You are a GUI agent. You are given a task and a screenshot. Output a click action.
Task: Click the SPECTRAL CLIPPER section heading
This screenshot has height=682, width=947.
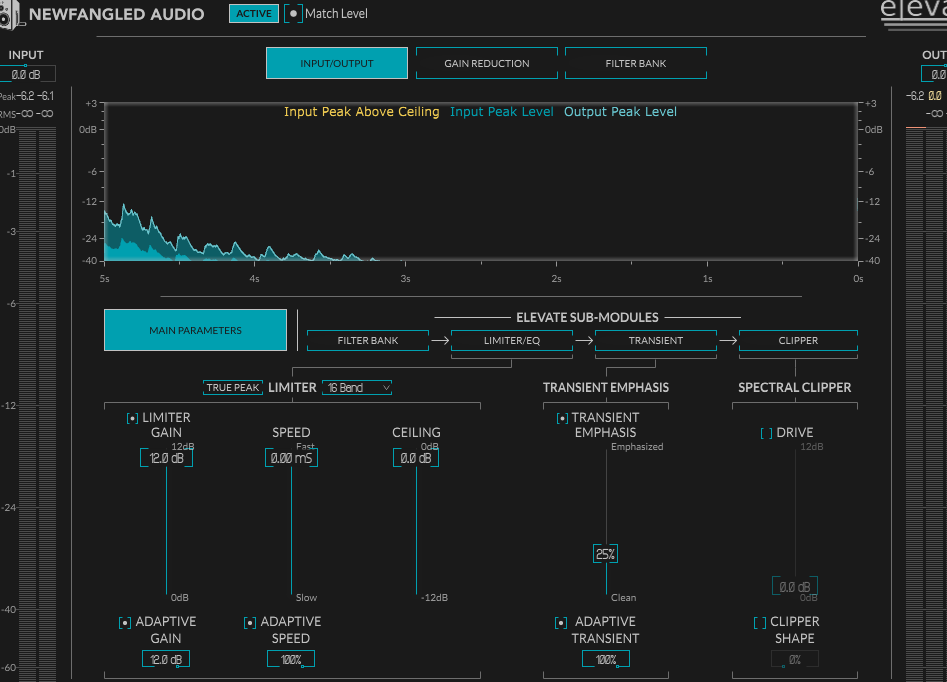tap(795, 387)
